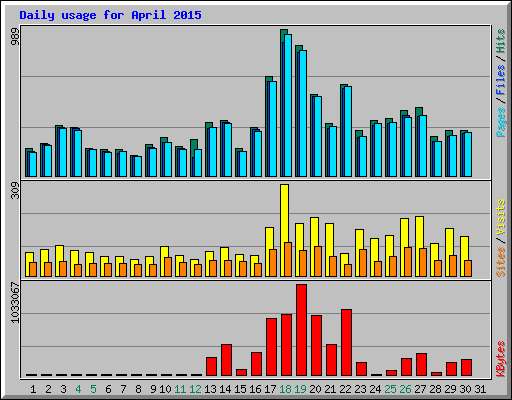The width and height of the screenshot is (512, 400).
Task: Click the orange sites bar for day 18
Action: 288,259
